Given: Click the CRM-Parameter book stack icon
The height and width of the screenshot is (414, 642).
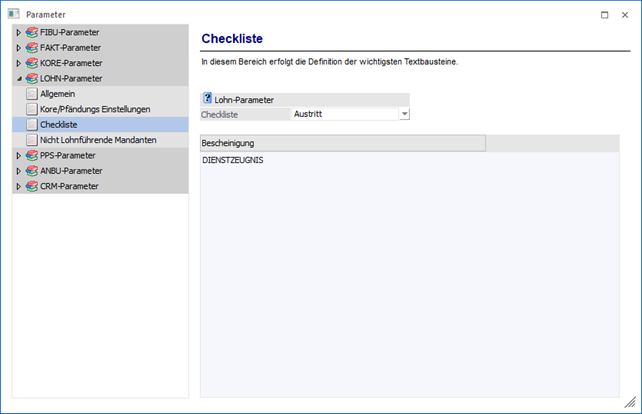Looking at the screenshot, I should [32, 186].
